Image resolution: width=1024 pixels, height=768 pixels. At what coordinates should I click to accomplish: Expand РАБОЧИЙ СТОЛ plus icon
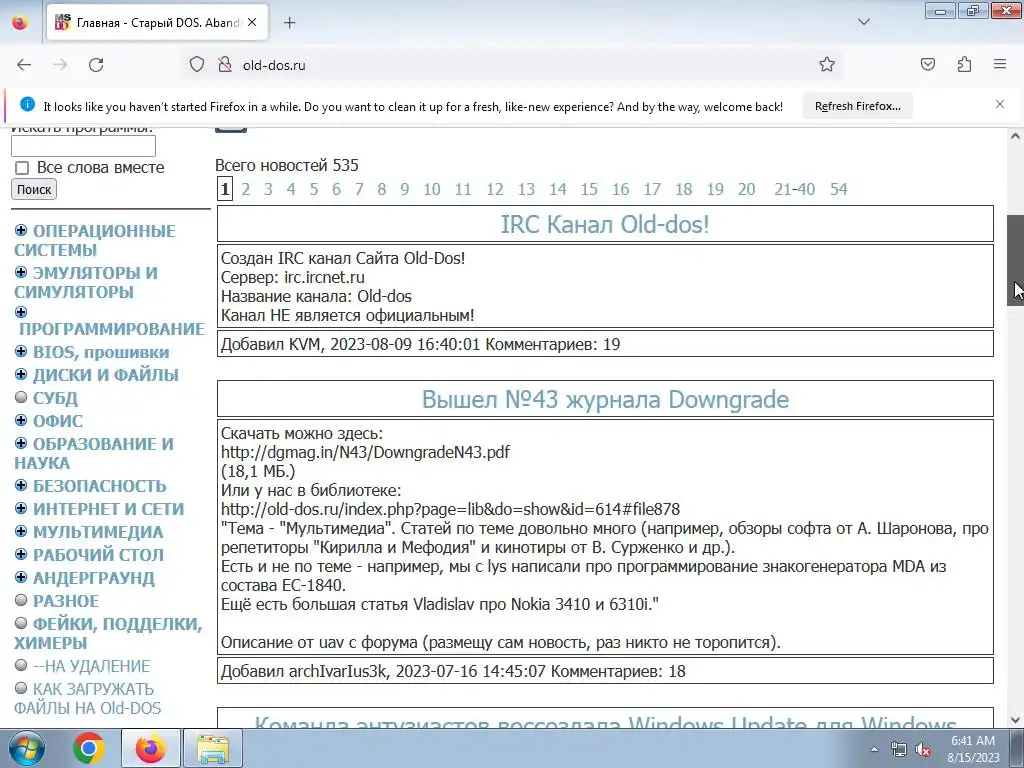[21, 554]
